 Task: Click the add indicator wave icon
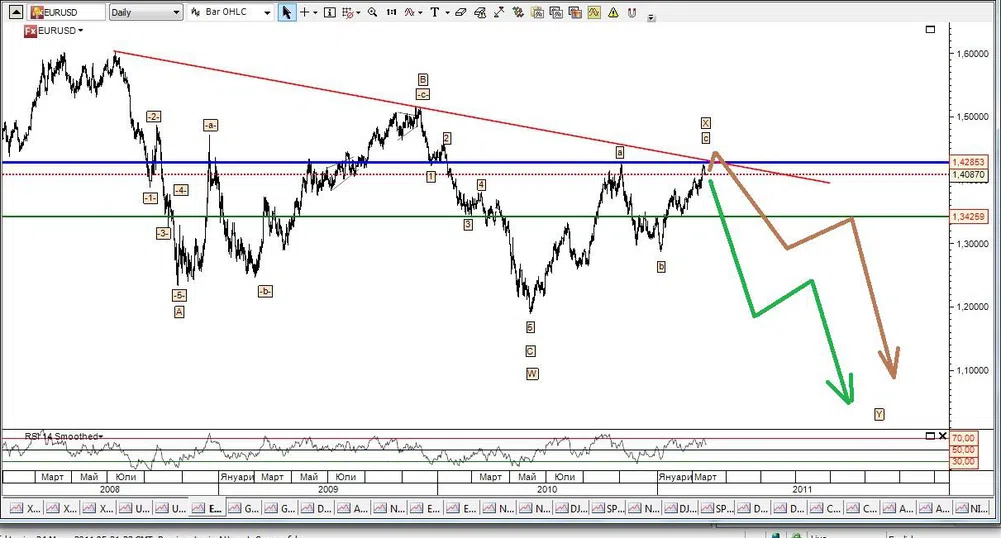[x=409, y=12]
